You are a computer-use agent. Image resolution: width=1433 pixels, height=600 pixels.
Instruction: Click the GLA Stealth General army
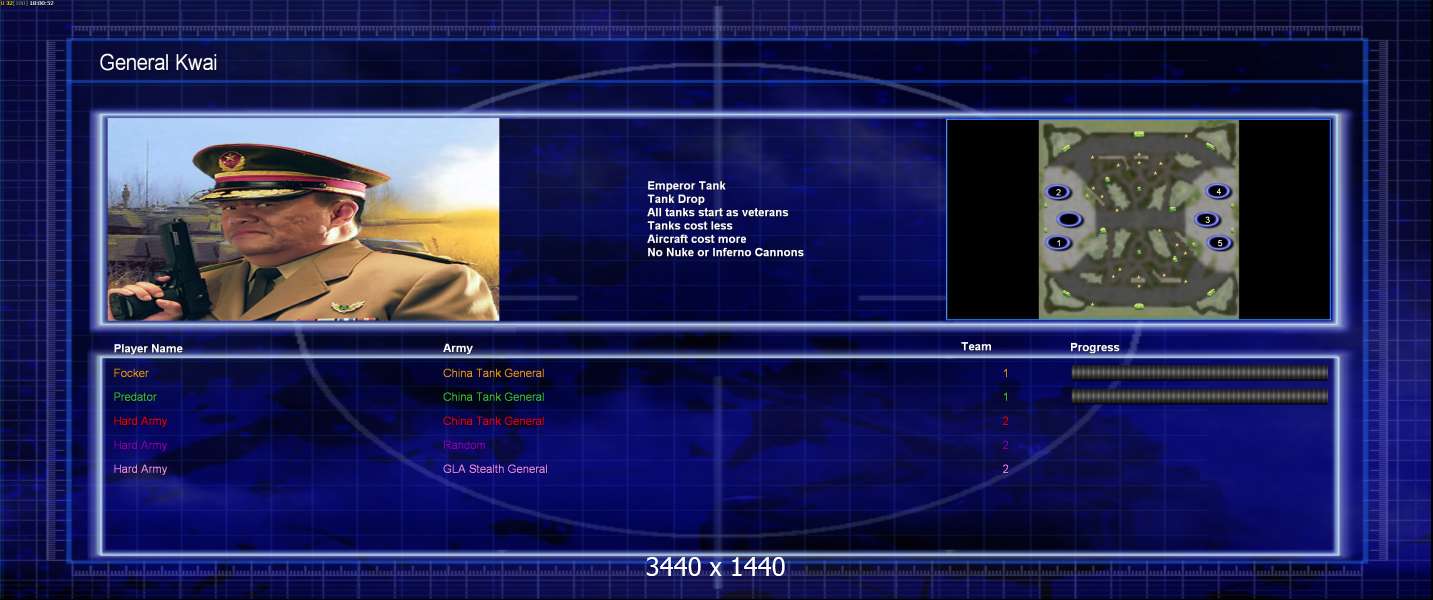click(495, 469)
